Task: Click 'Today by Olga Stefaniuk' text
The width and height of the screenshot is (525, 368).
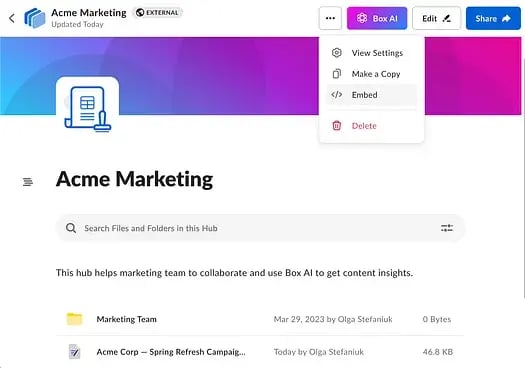Action: (319, 352)
